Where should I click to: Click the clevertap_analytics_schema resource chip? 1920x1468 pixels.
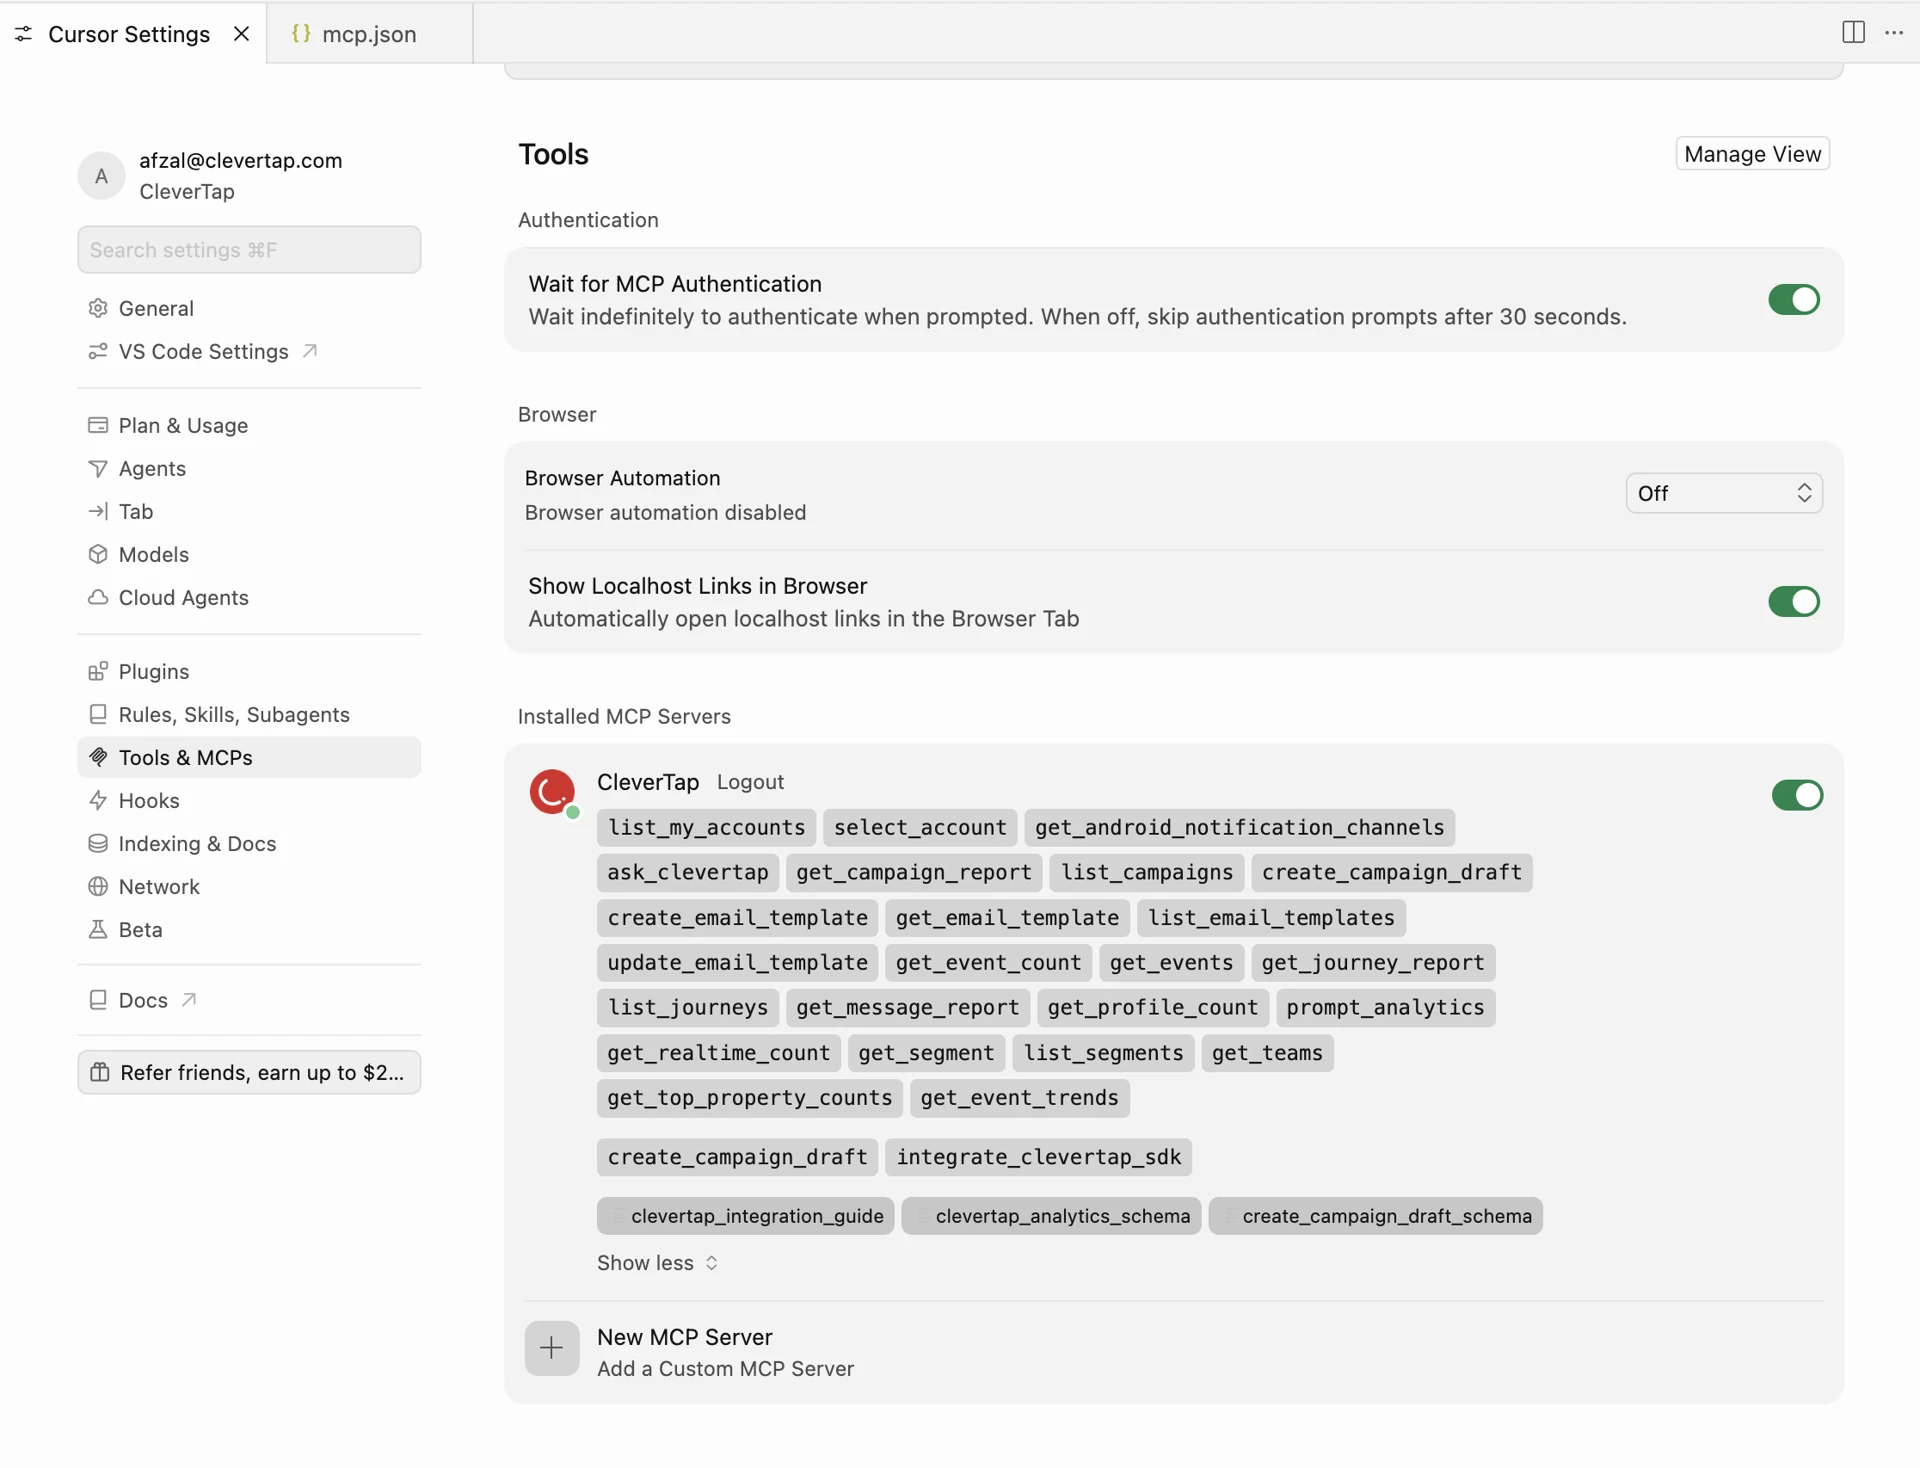point(1051,1216)
